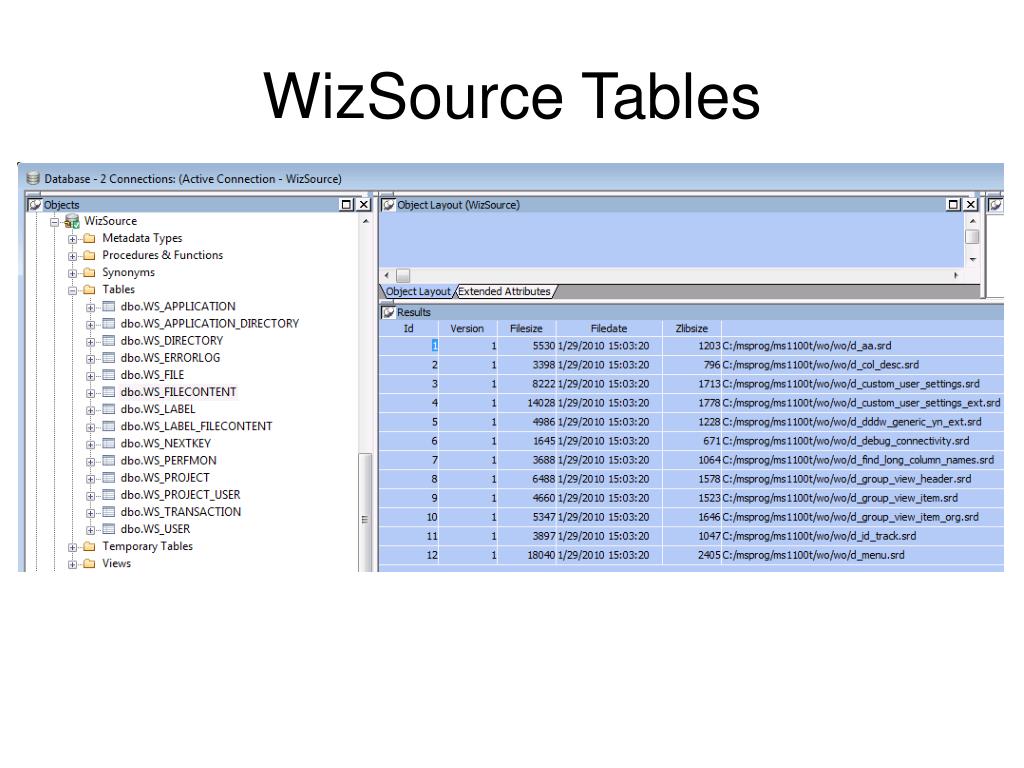This screenshot has height=768, width=1024.
Task: Select the dbo.WS_PERFMON table label
Action: (168, 460)
